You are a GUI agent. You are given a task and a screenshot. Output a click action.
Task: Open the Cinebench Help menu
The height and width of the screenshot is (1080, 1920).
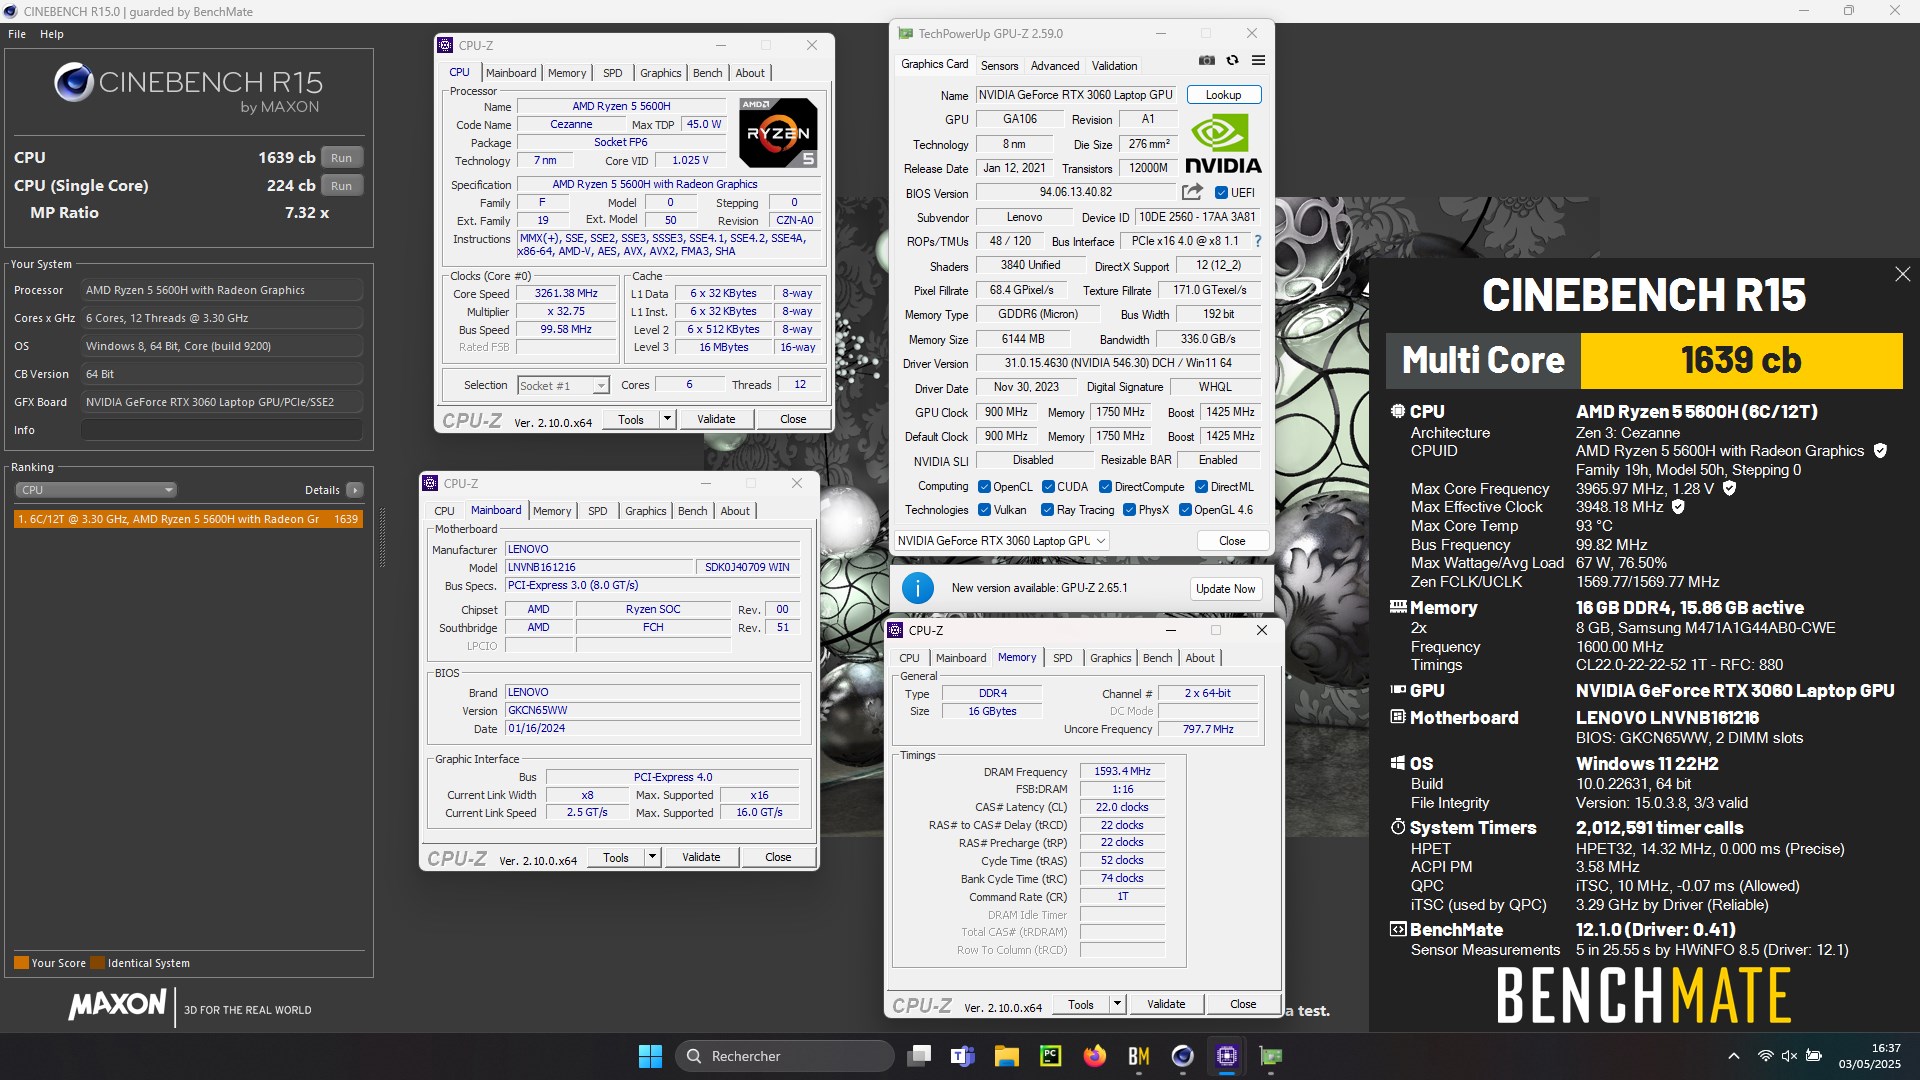(x=52, y=34)
